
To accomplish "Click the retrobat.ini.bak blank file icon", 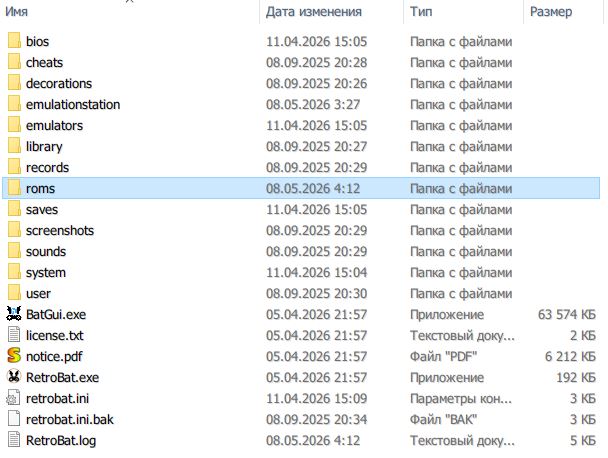I will pos(14,419).
